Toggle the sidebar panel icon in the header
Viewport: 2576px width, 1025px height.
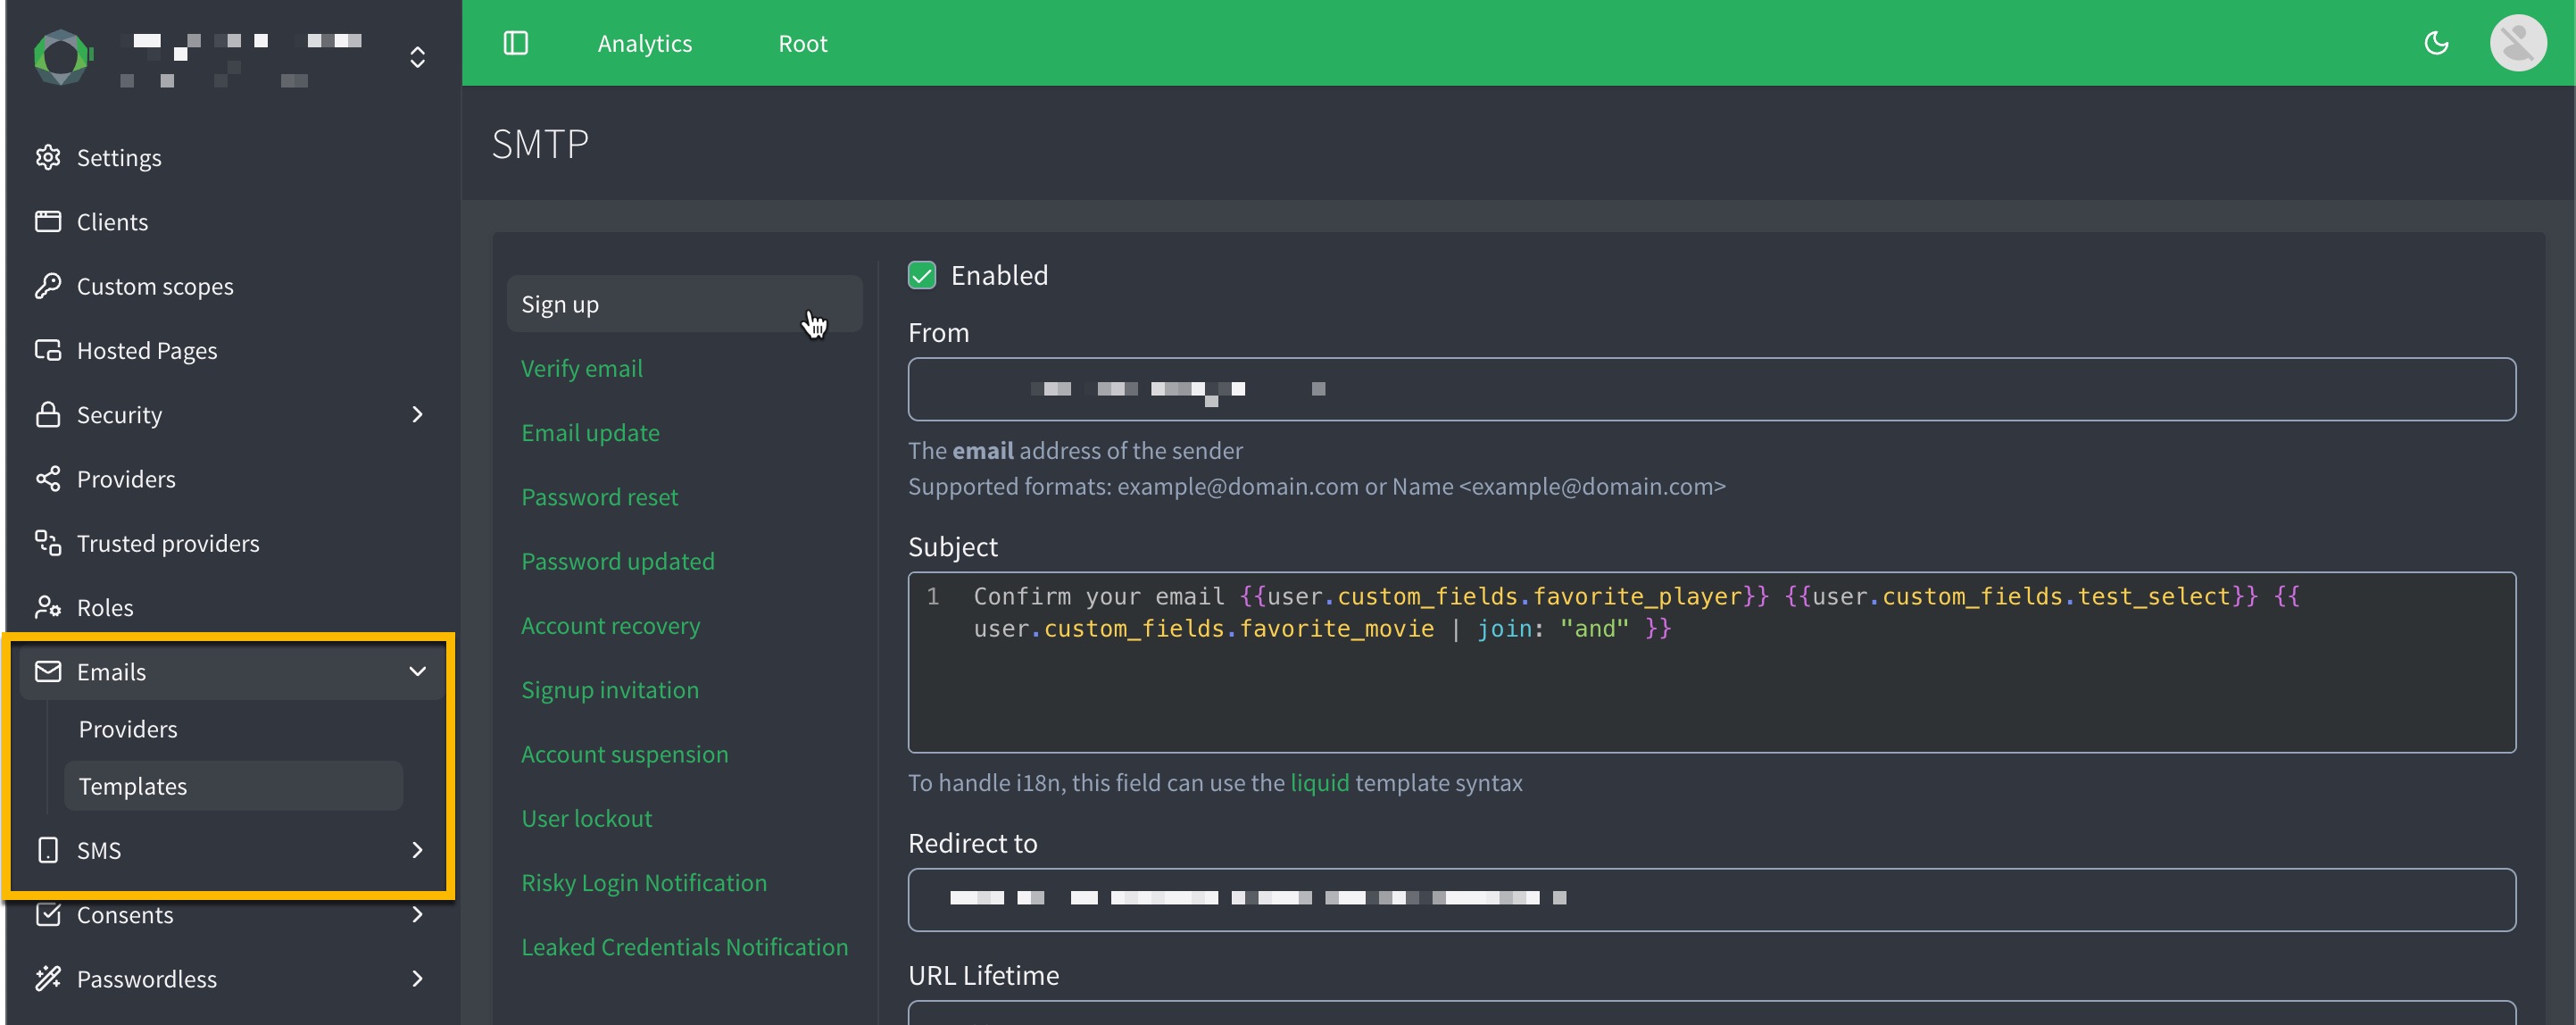pyautogui.click(x=515, y=43)
